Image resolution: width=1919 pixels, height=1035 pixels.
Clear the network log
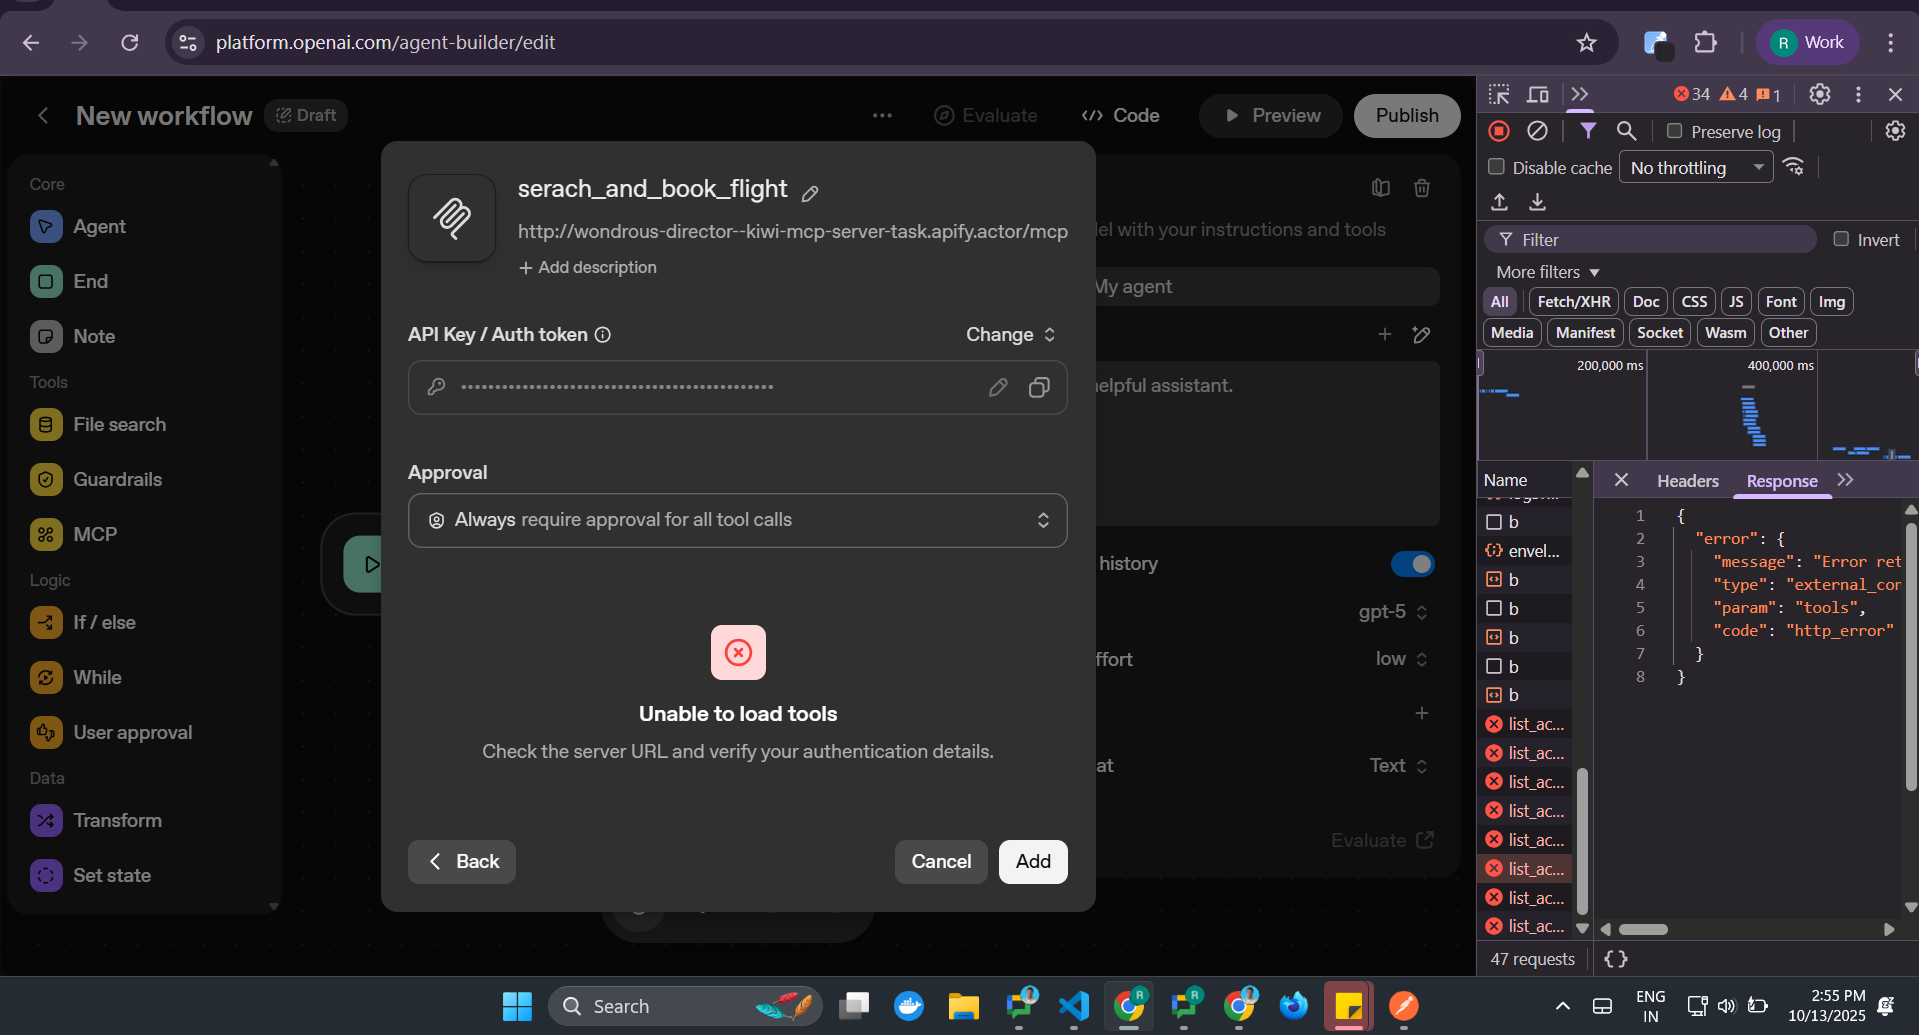tap(1538, 131)
